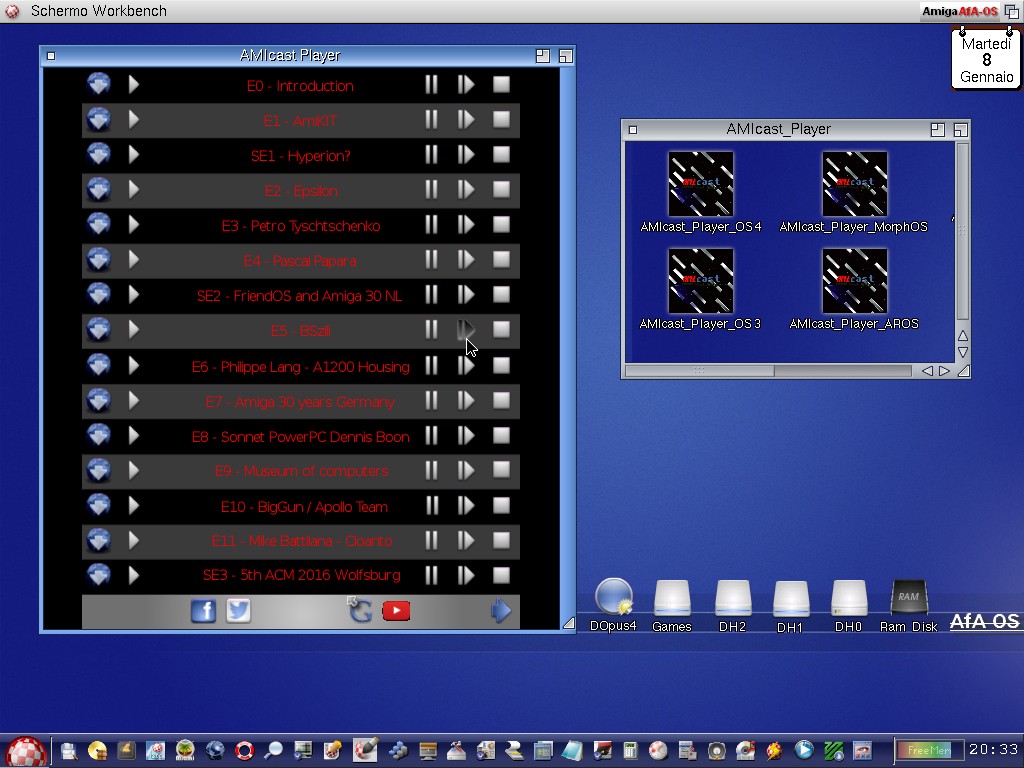Screen dimensions: 1024x768
Task: Step forward episode E8 - Sonnet PowerPC
Action: point(466,436)
